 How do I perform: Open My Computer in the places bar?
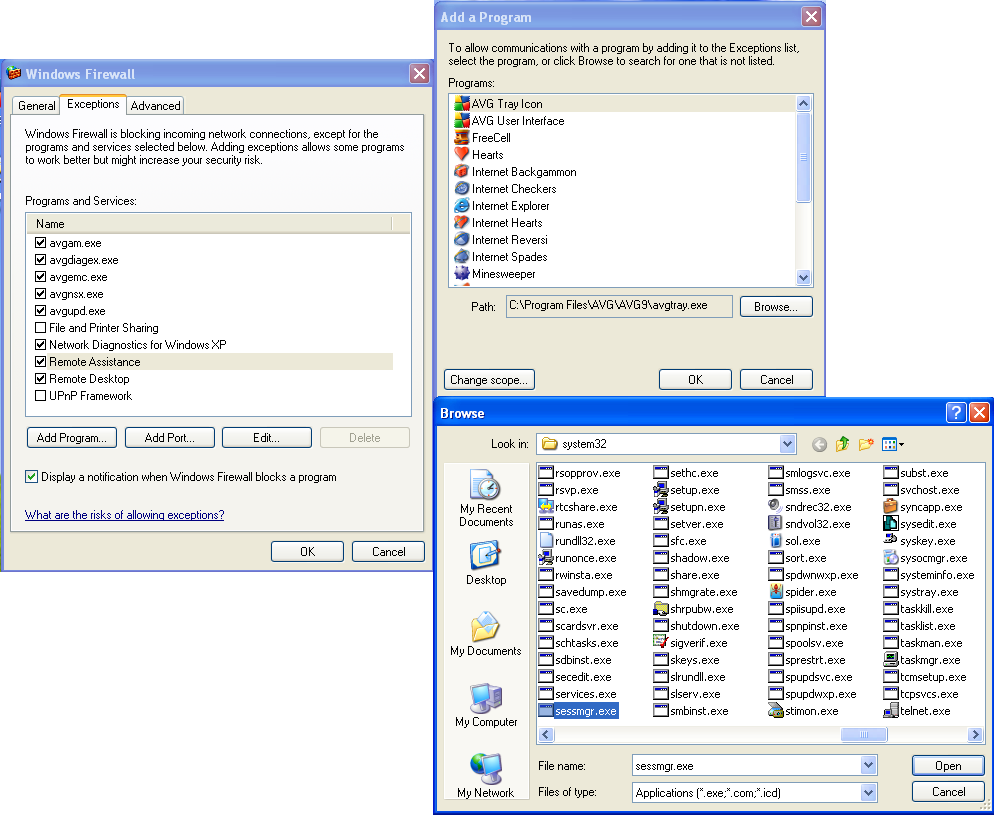coord(486,705)
